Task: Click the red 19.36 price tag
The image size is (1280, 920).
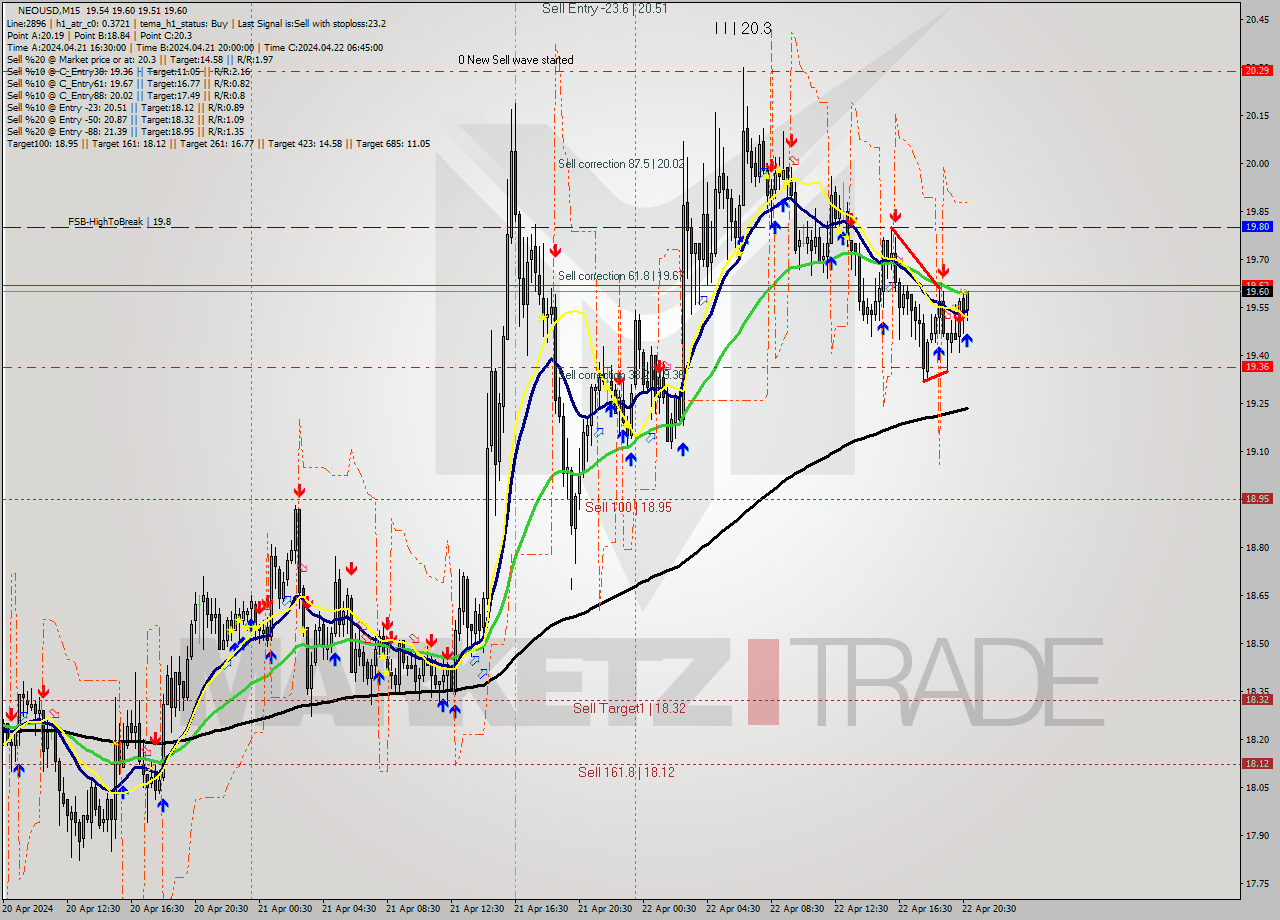Action: point(1256,367)
